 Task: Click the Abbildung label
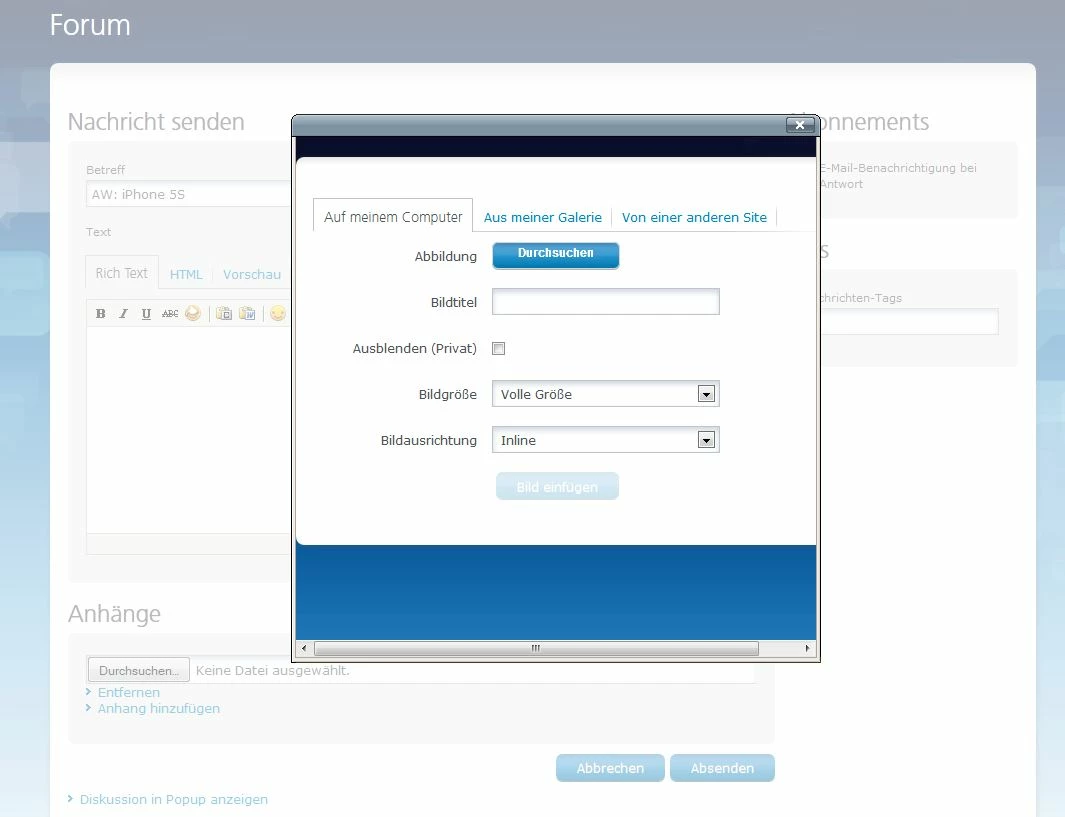click(x=446, y=256)
